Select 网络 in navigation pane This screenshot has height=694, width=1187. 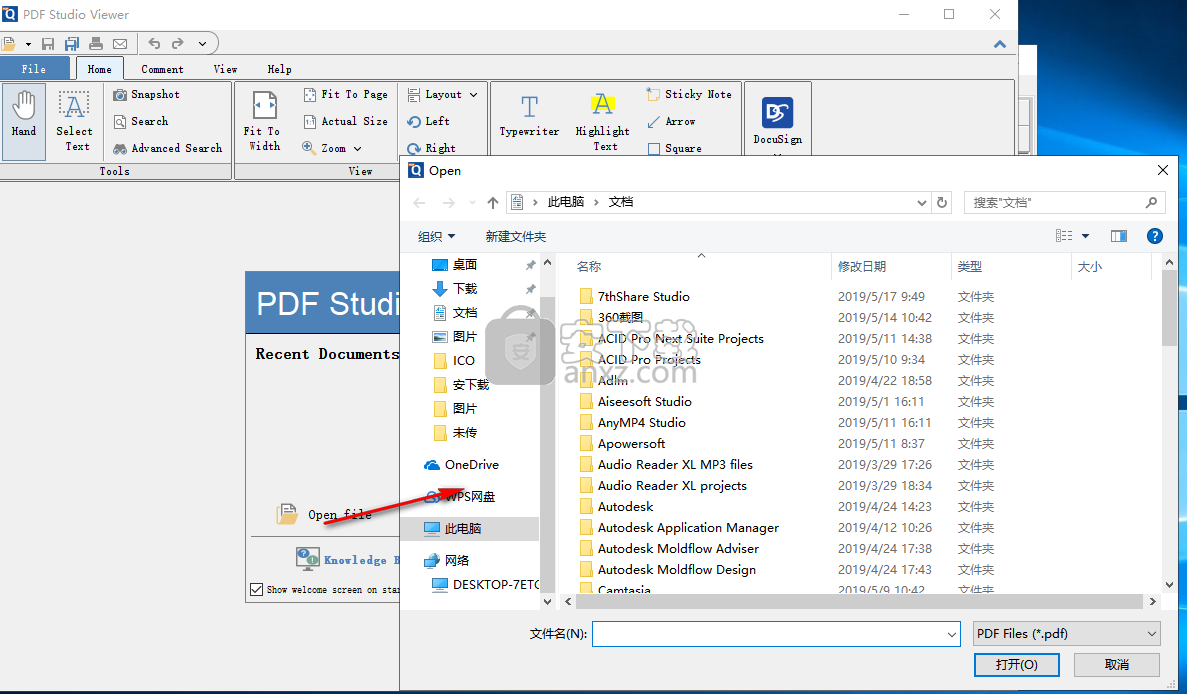point(456,560)
